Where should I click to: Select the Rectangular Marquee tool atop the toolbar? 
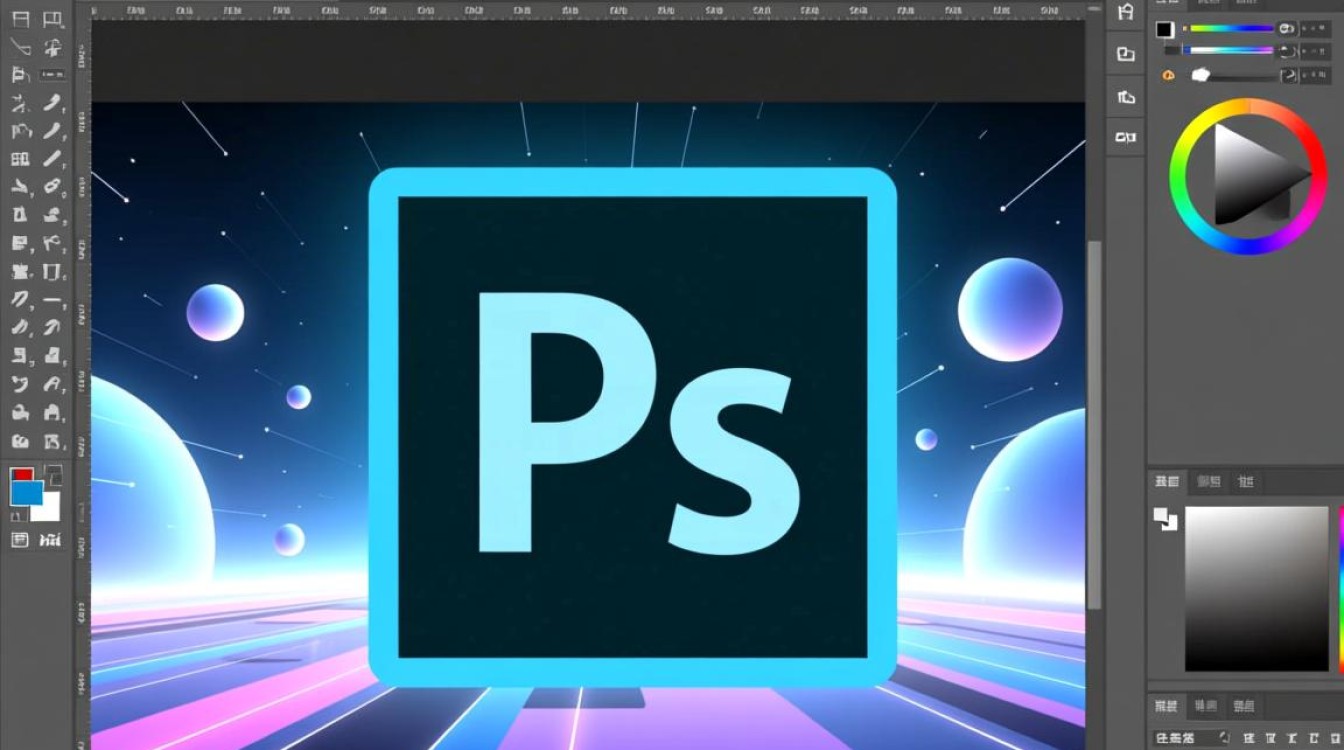coord(20,20)
